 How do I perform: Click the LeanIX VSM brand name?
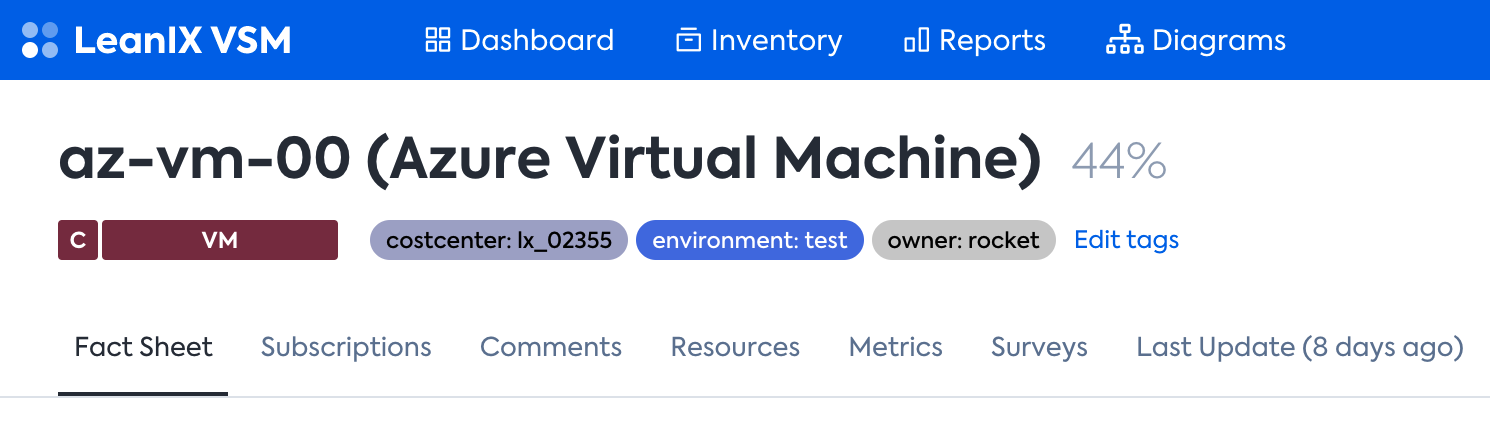(182, 40)
